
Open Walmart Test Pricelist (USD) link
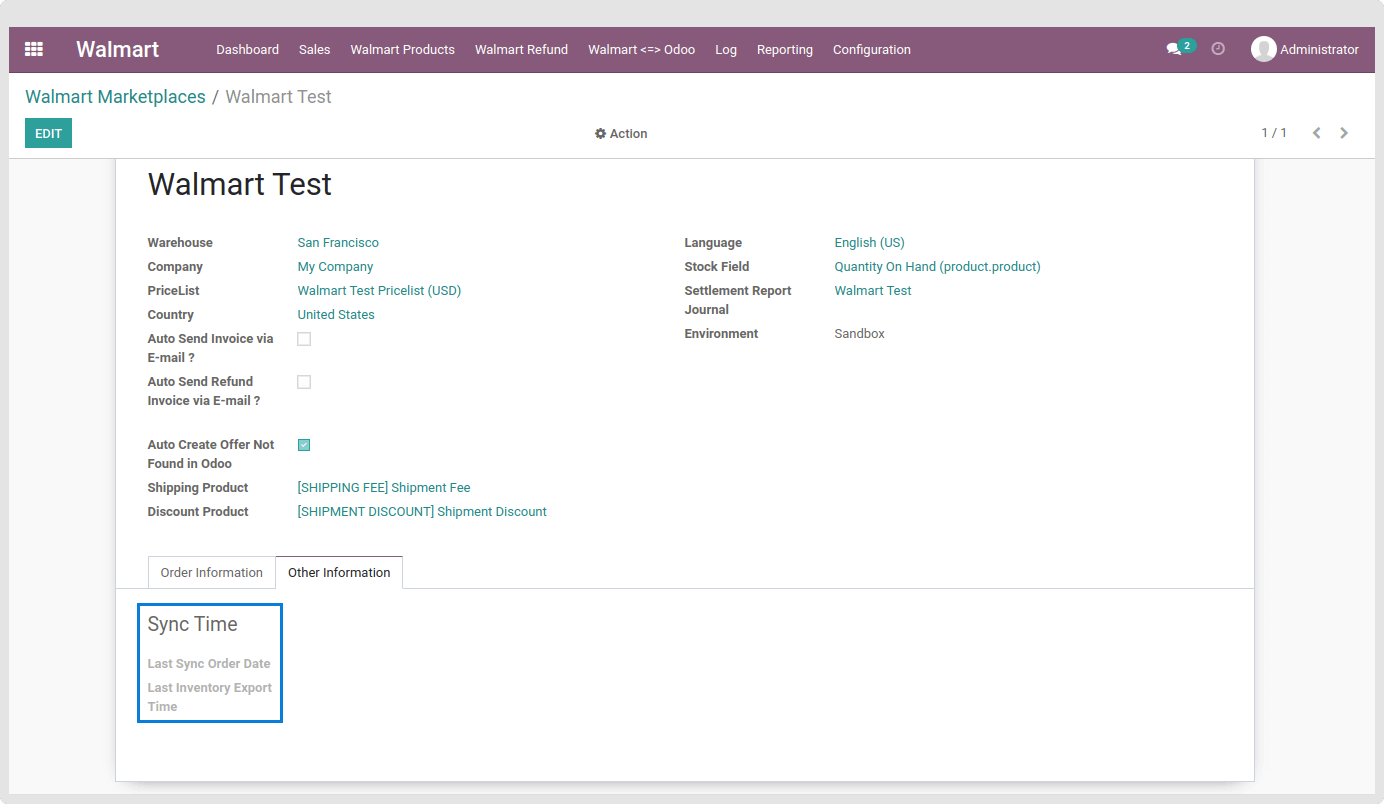pyautogui.click(x=379, y=291)
